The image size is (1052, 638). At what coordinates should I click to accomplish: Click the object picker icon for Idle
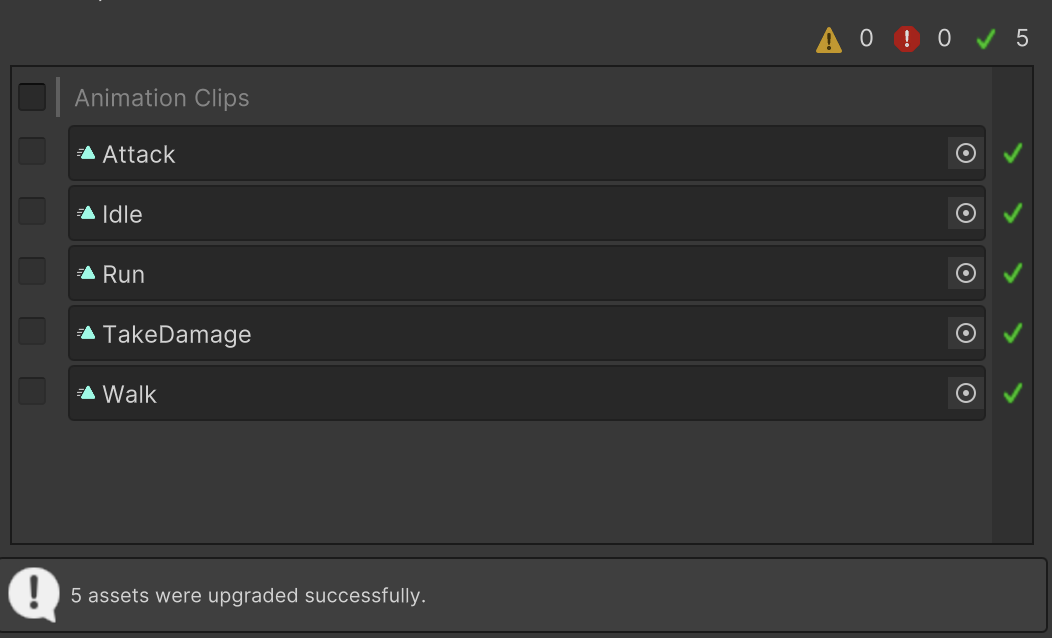965,213
